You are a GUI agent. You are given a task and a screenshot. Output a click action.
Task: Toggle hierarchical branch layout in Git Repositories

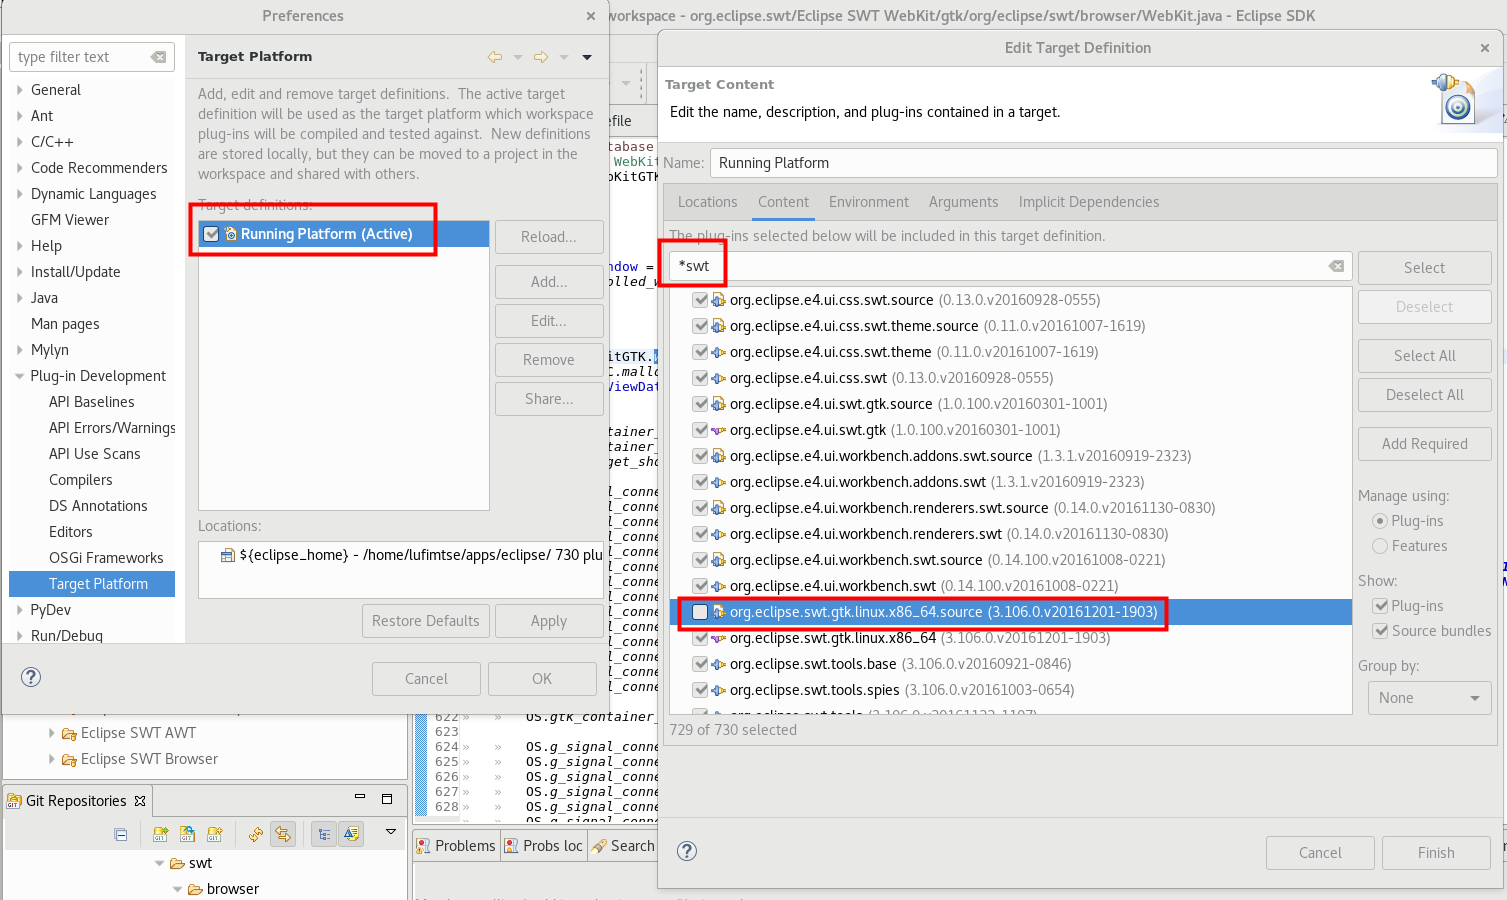324,834
